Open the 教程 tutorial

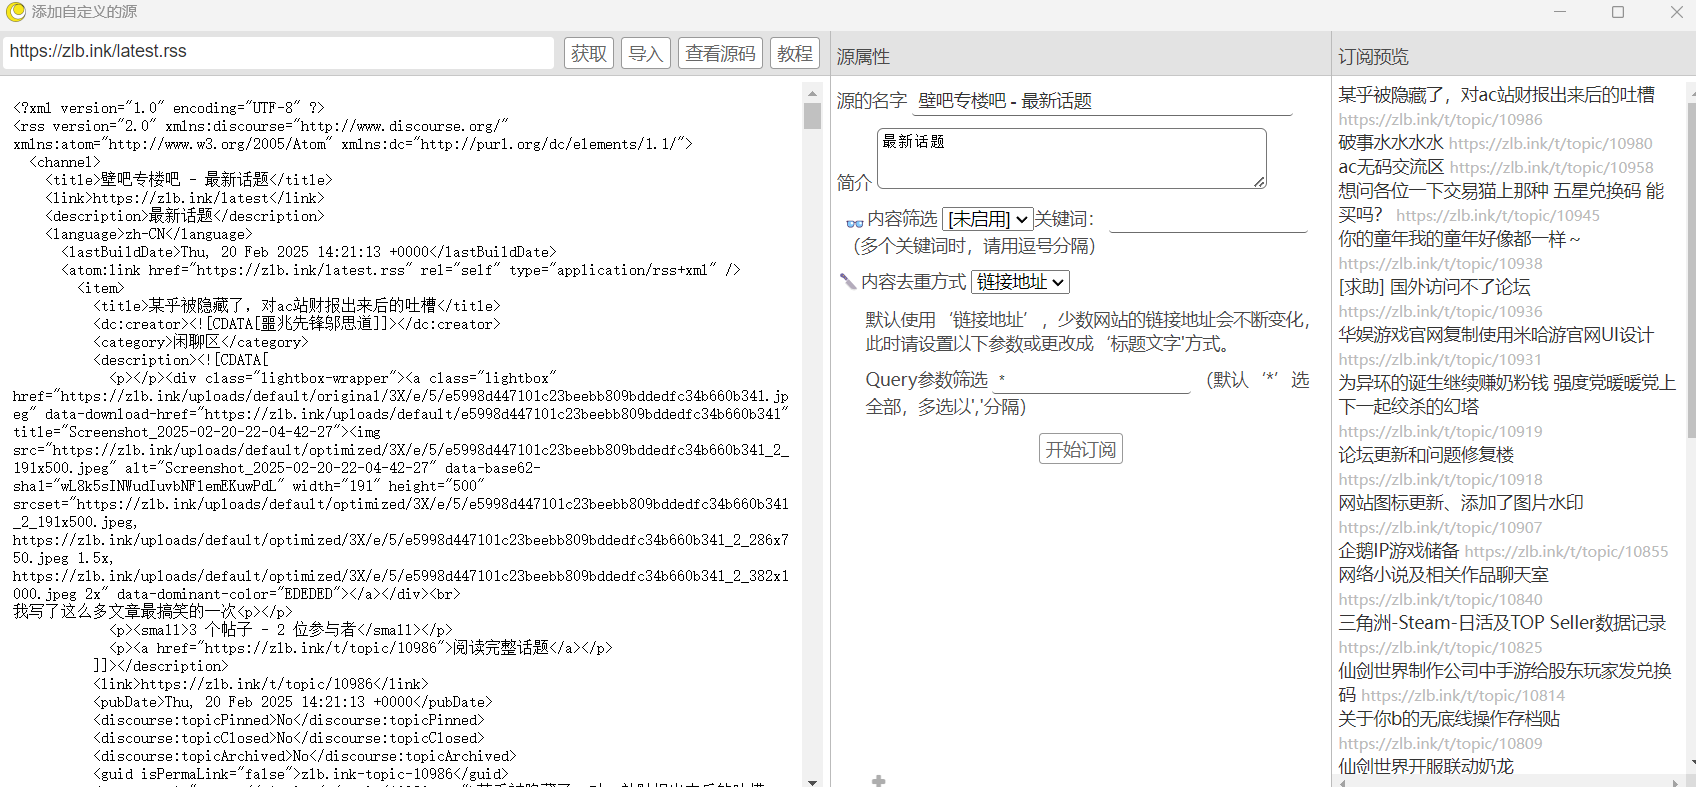click(x=795, y=53)
